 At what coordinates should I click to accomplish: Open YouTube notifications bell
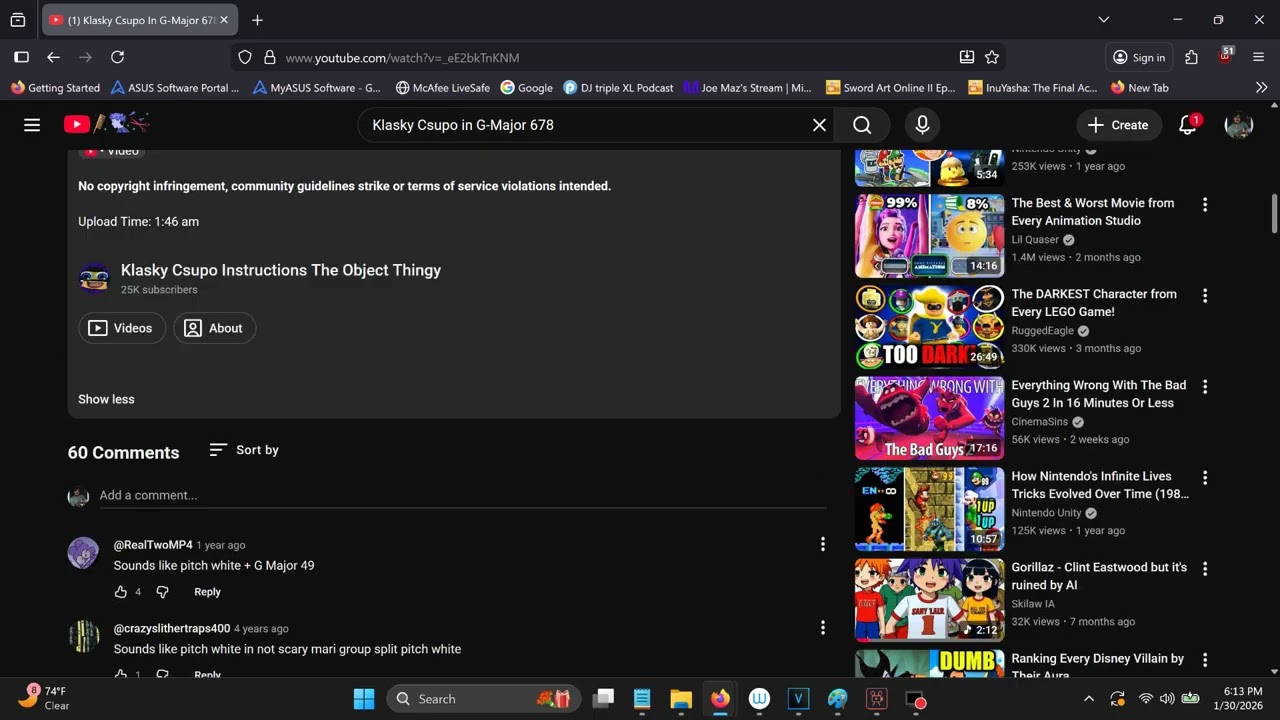tap(1188, 125)
